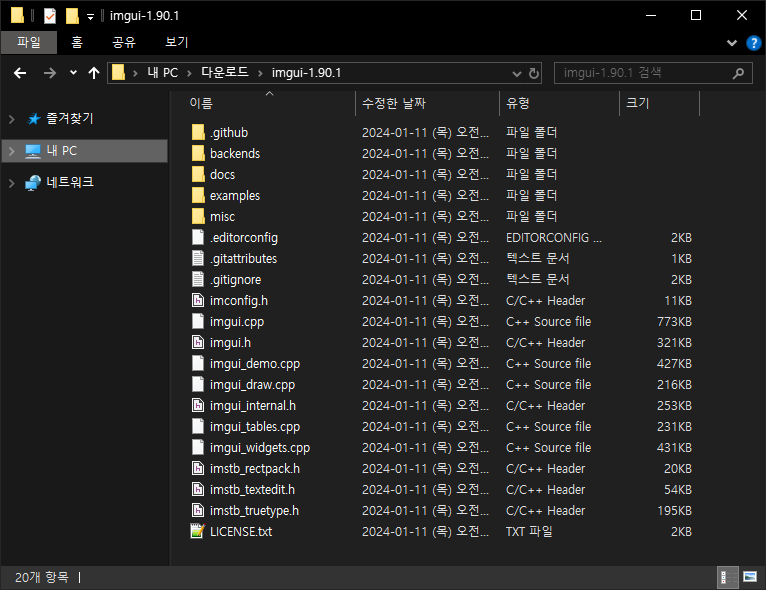Refresh the current folder view
This screenshot has height=590, width=766.
pyautogui.click(x=534, y=73)
